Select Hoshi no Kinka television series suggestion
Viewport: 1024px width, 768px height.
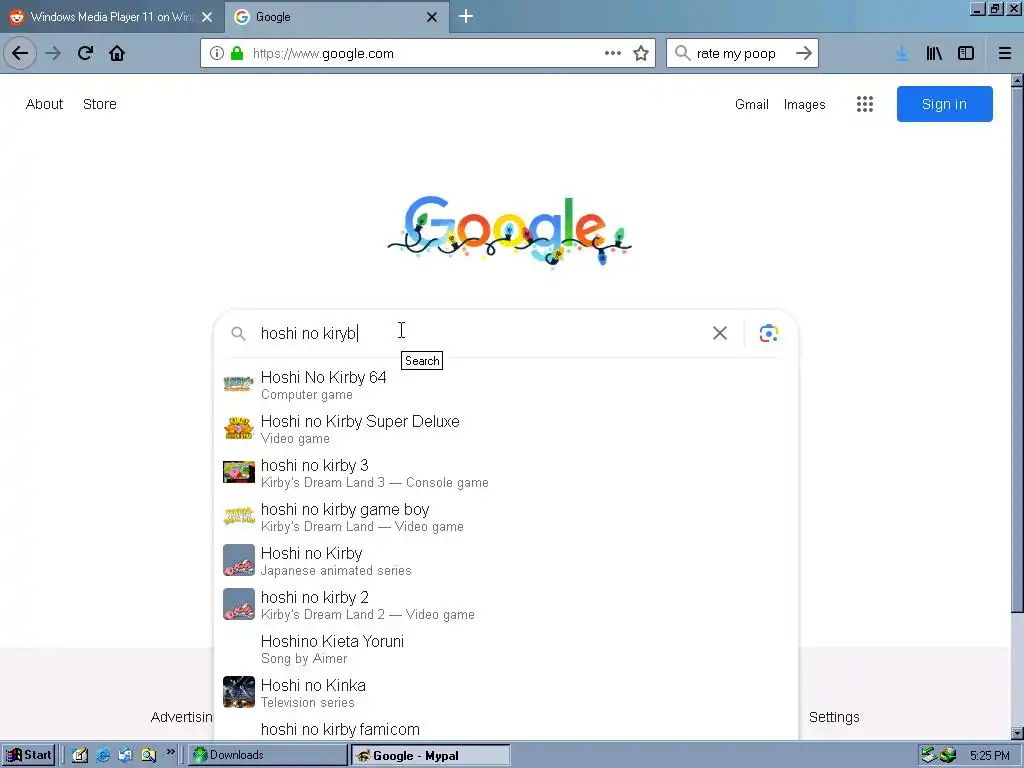coord(505,693)
